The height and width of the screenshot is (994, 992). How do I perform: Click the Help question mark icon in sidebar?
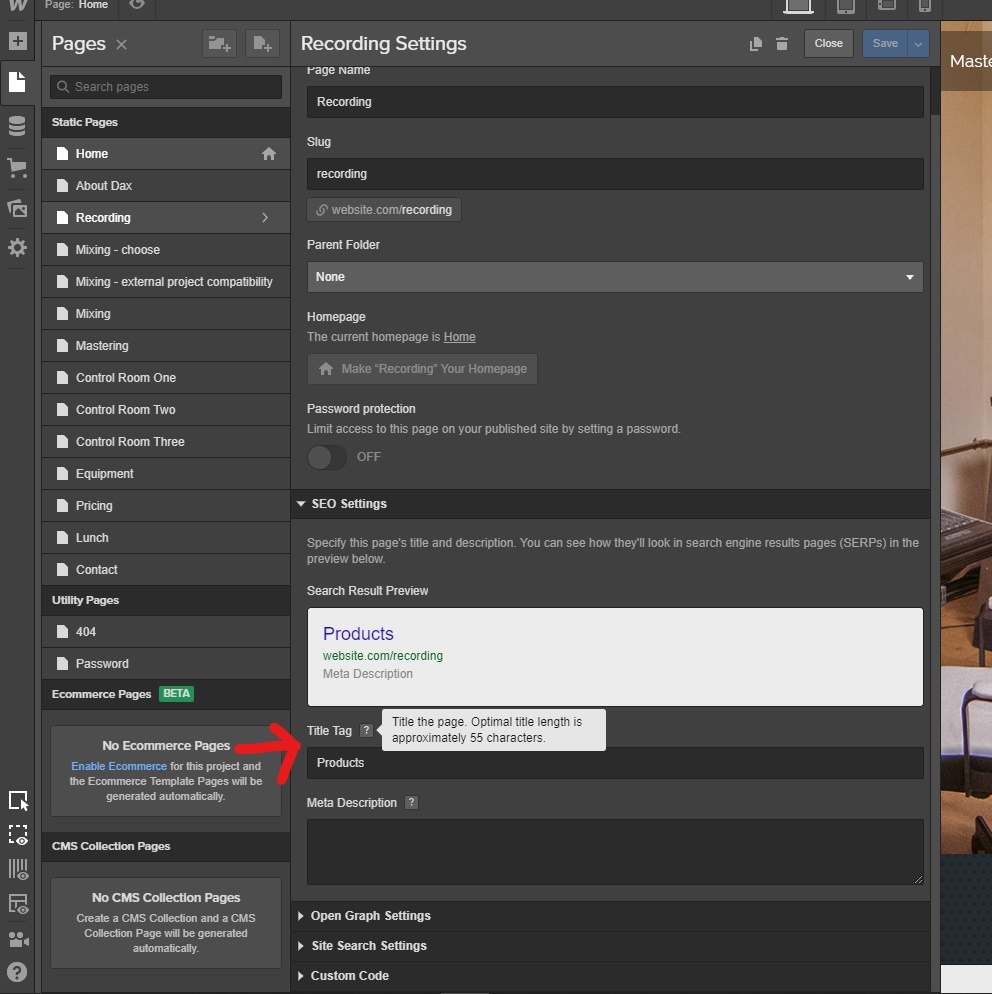17,972
